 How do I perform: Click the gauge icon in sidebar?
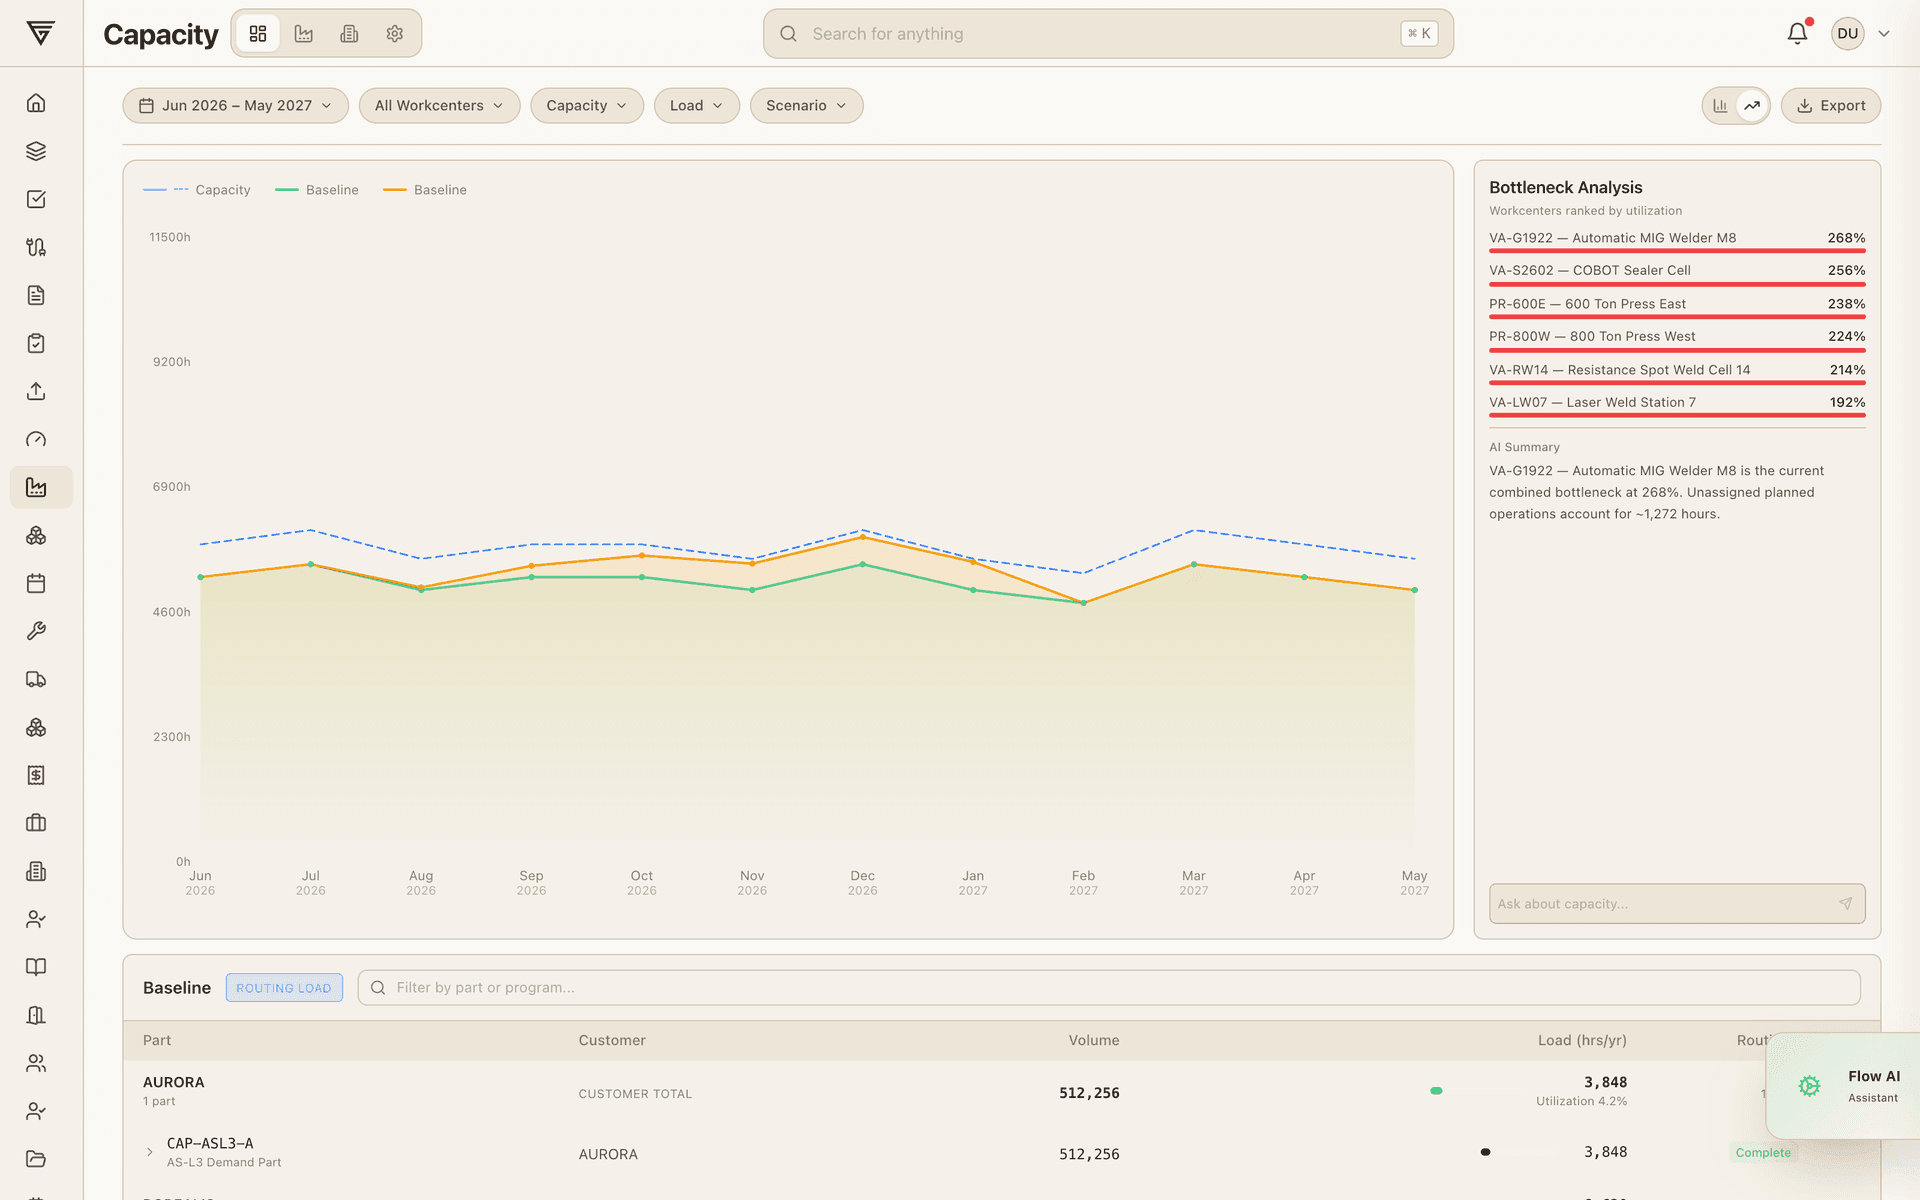point(36,439)
